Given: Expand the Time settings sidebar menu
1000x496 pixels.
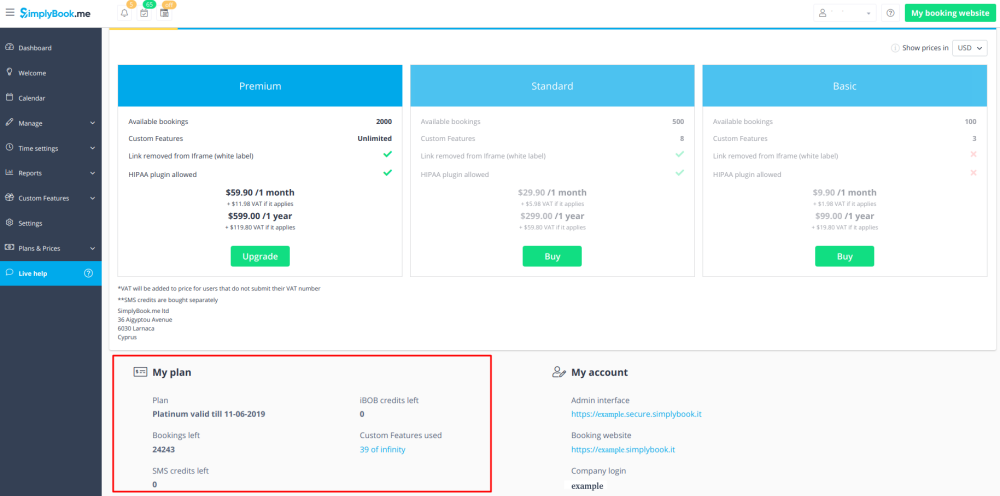Looking at the screenshot, I should [x=50, y=148].
